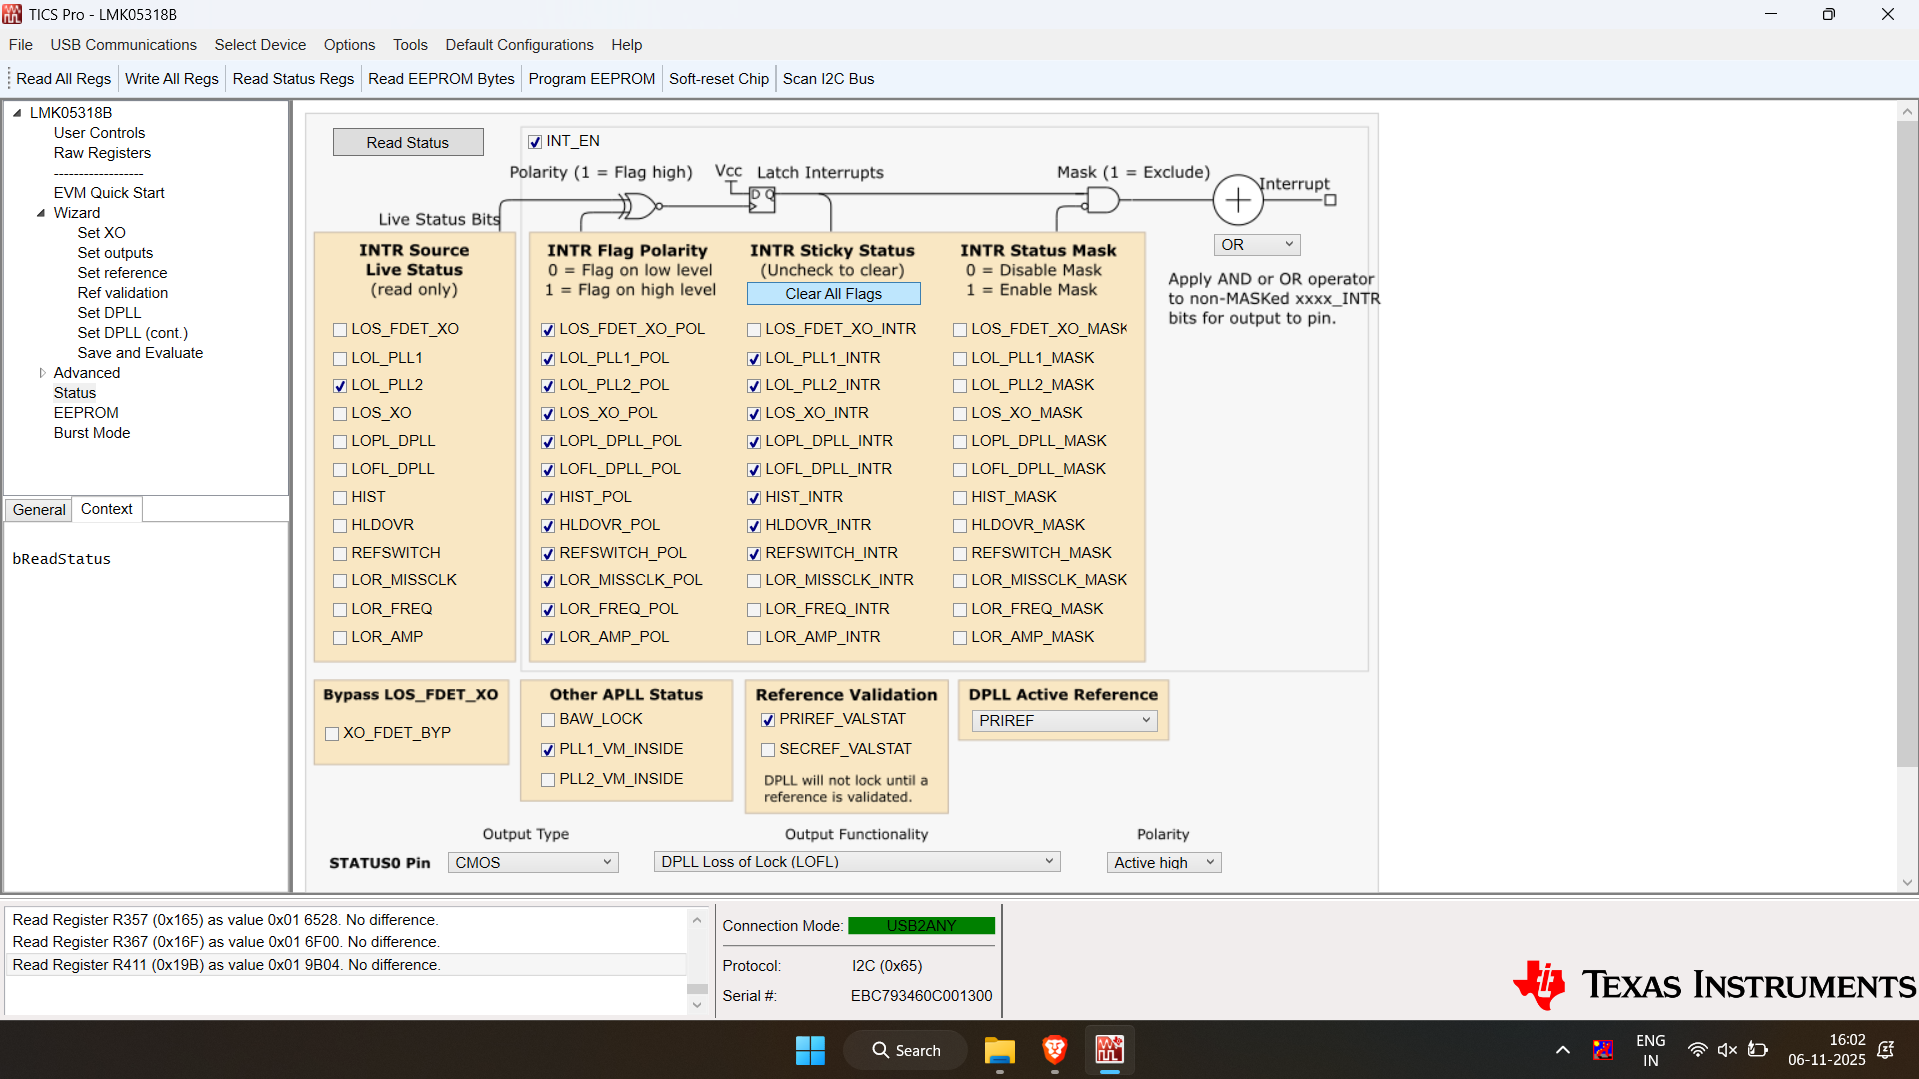This screenshot has height=1079, width=1919.
Task: Open the Windows Start menu
Action: tap(810, 1050)
